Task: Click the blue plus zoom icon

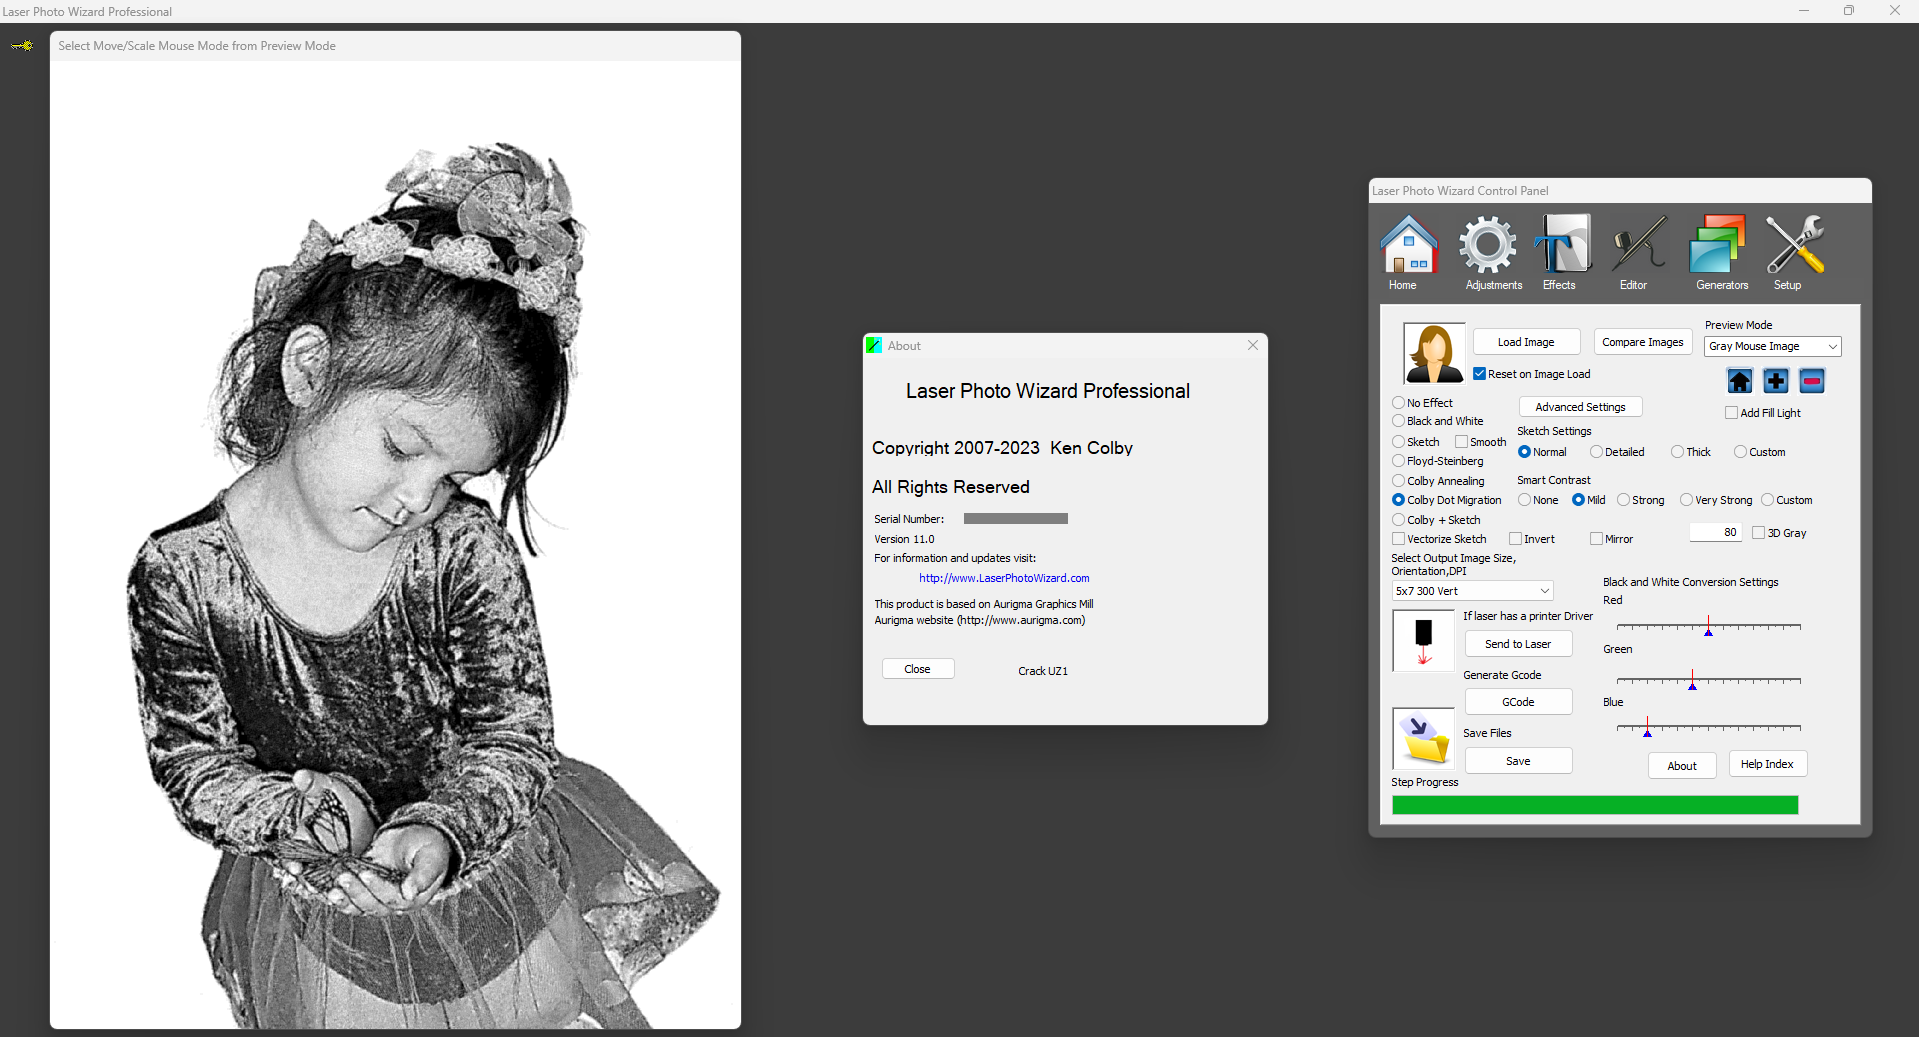Action: tap(1776, 381)
